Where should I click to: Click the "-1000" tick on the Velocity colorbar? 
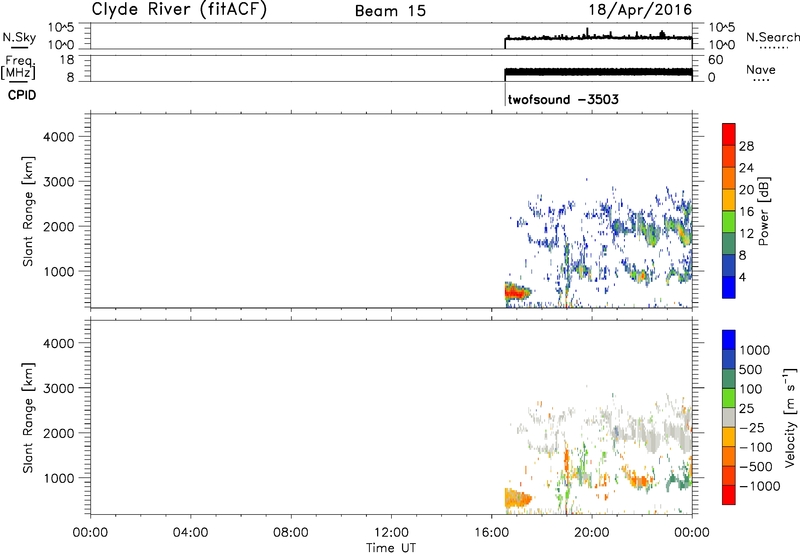[760, 486]
